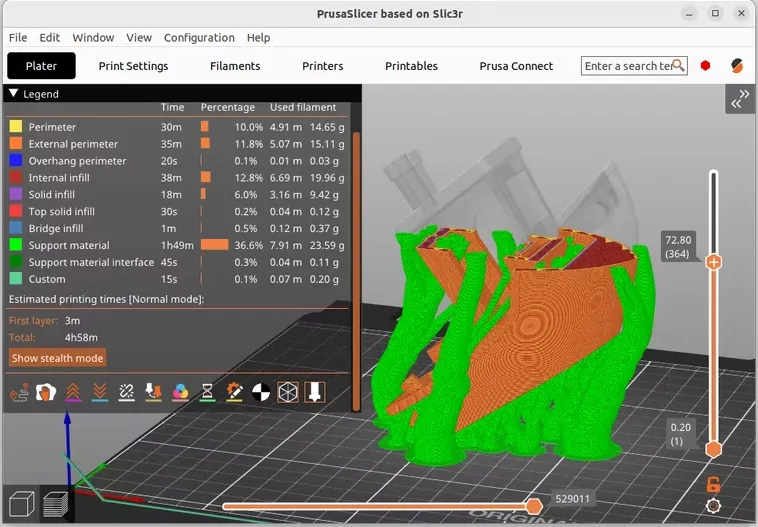Image resolution: width=758 pixels, height=527 pixels.
Task: Toggle Seams visibility broken-link icon
Action: [127, 392]
